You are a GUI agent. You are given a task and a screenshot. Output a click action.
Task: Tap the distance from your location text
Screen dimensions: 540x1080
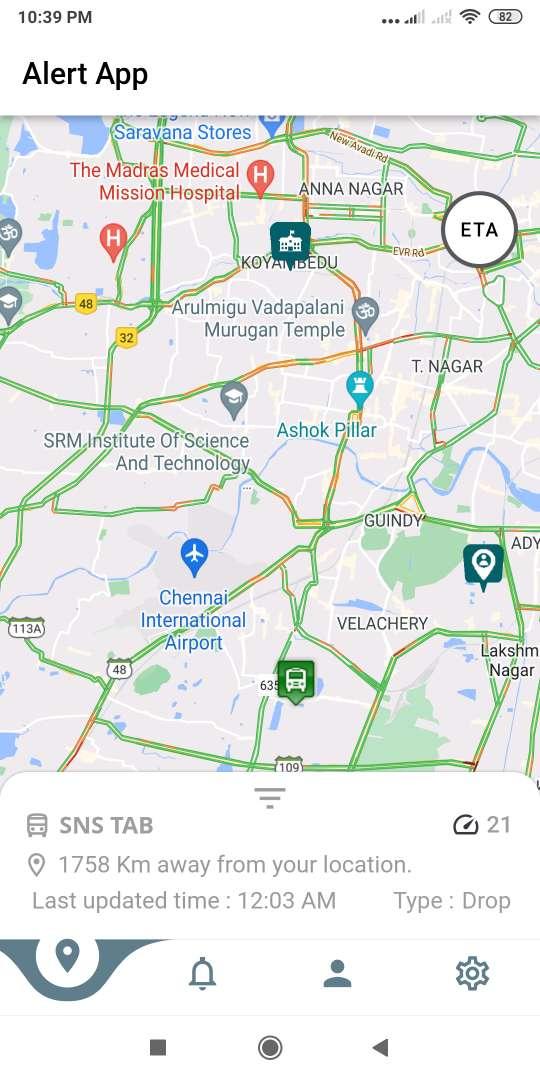click(235, 864)
